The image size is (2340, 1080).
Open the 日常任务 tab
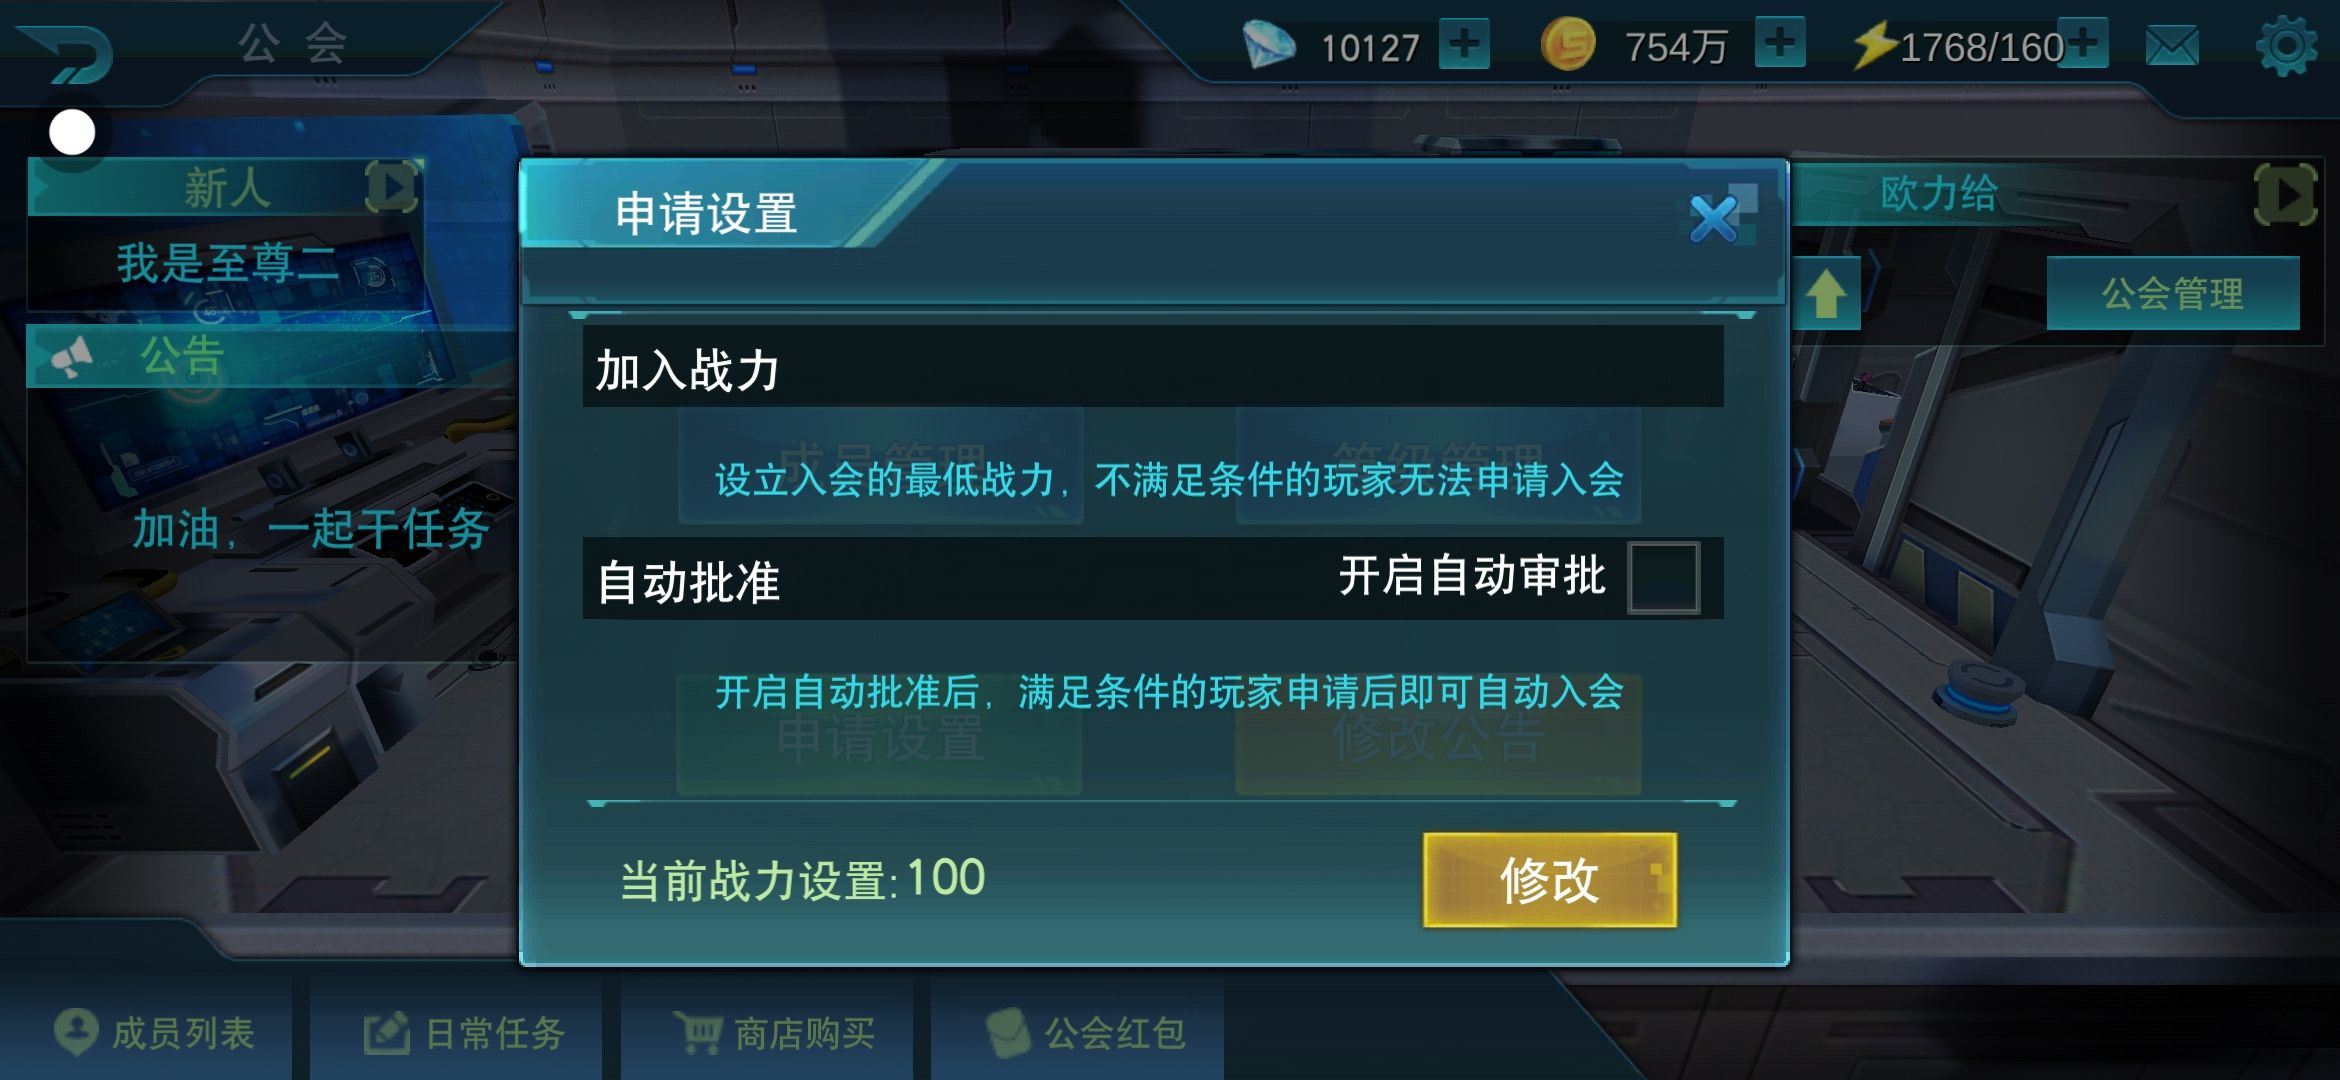[465, 1033]
